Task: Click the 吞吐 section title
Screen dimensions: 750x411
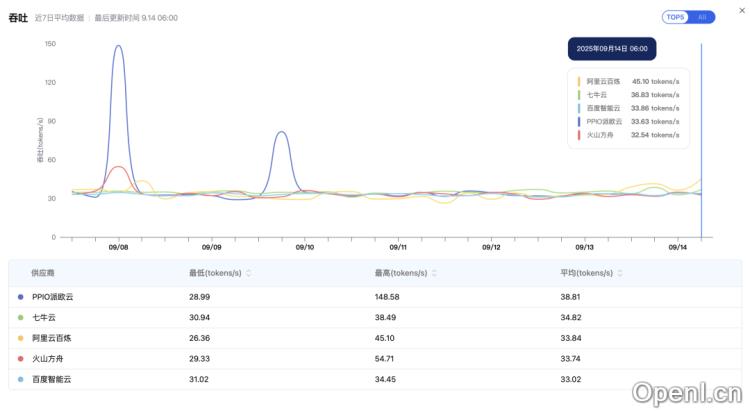Action: point(17,17)
